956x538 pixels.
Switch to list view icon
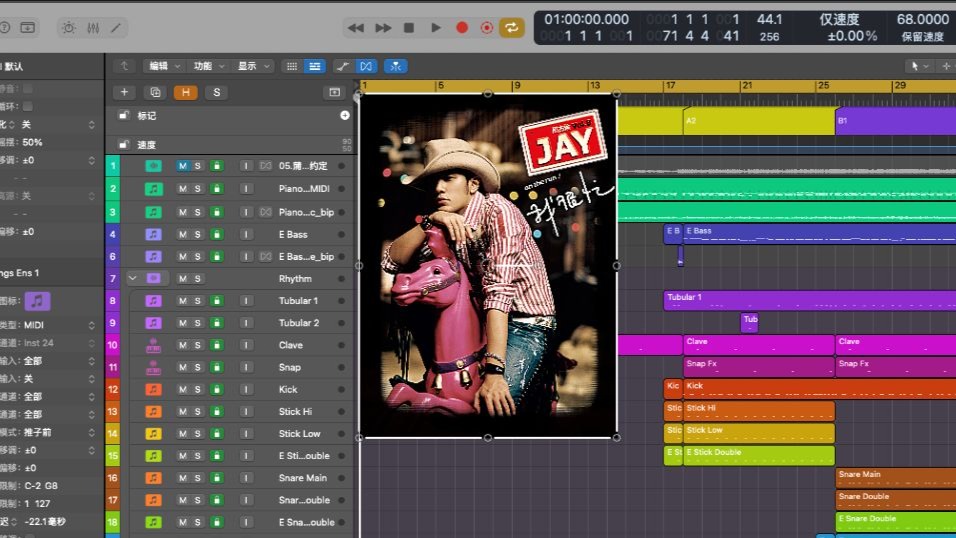315,66
